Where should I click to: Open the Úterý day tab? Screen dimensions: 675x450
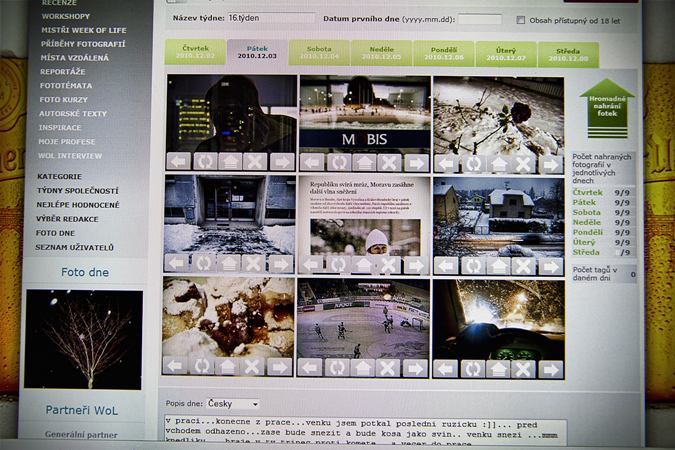pyautogui.click(x=506, y=54)
